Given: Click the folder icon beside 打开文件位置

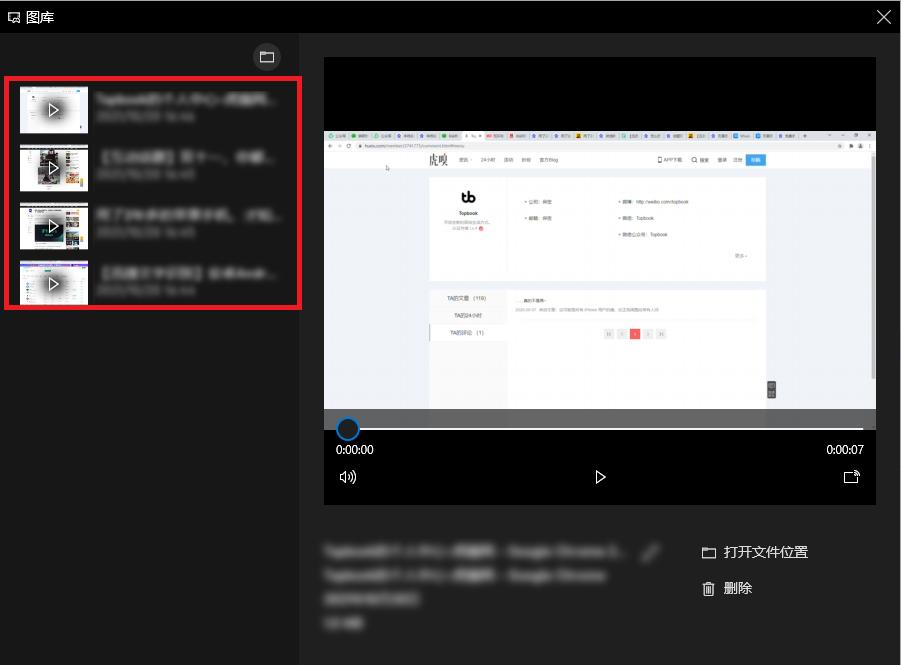Looking at the screenshot, I should (x=710, y=551).
